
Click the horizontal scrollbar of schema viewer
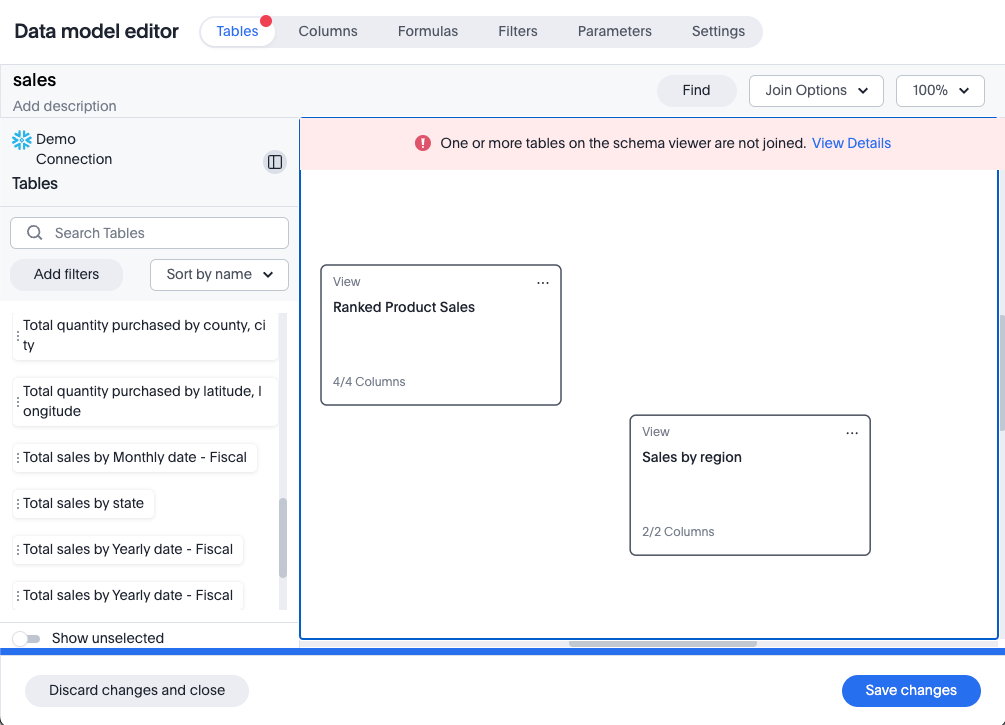tap(662, 644)
